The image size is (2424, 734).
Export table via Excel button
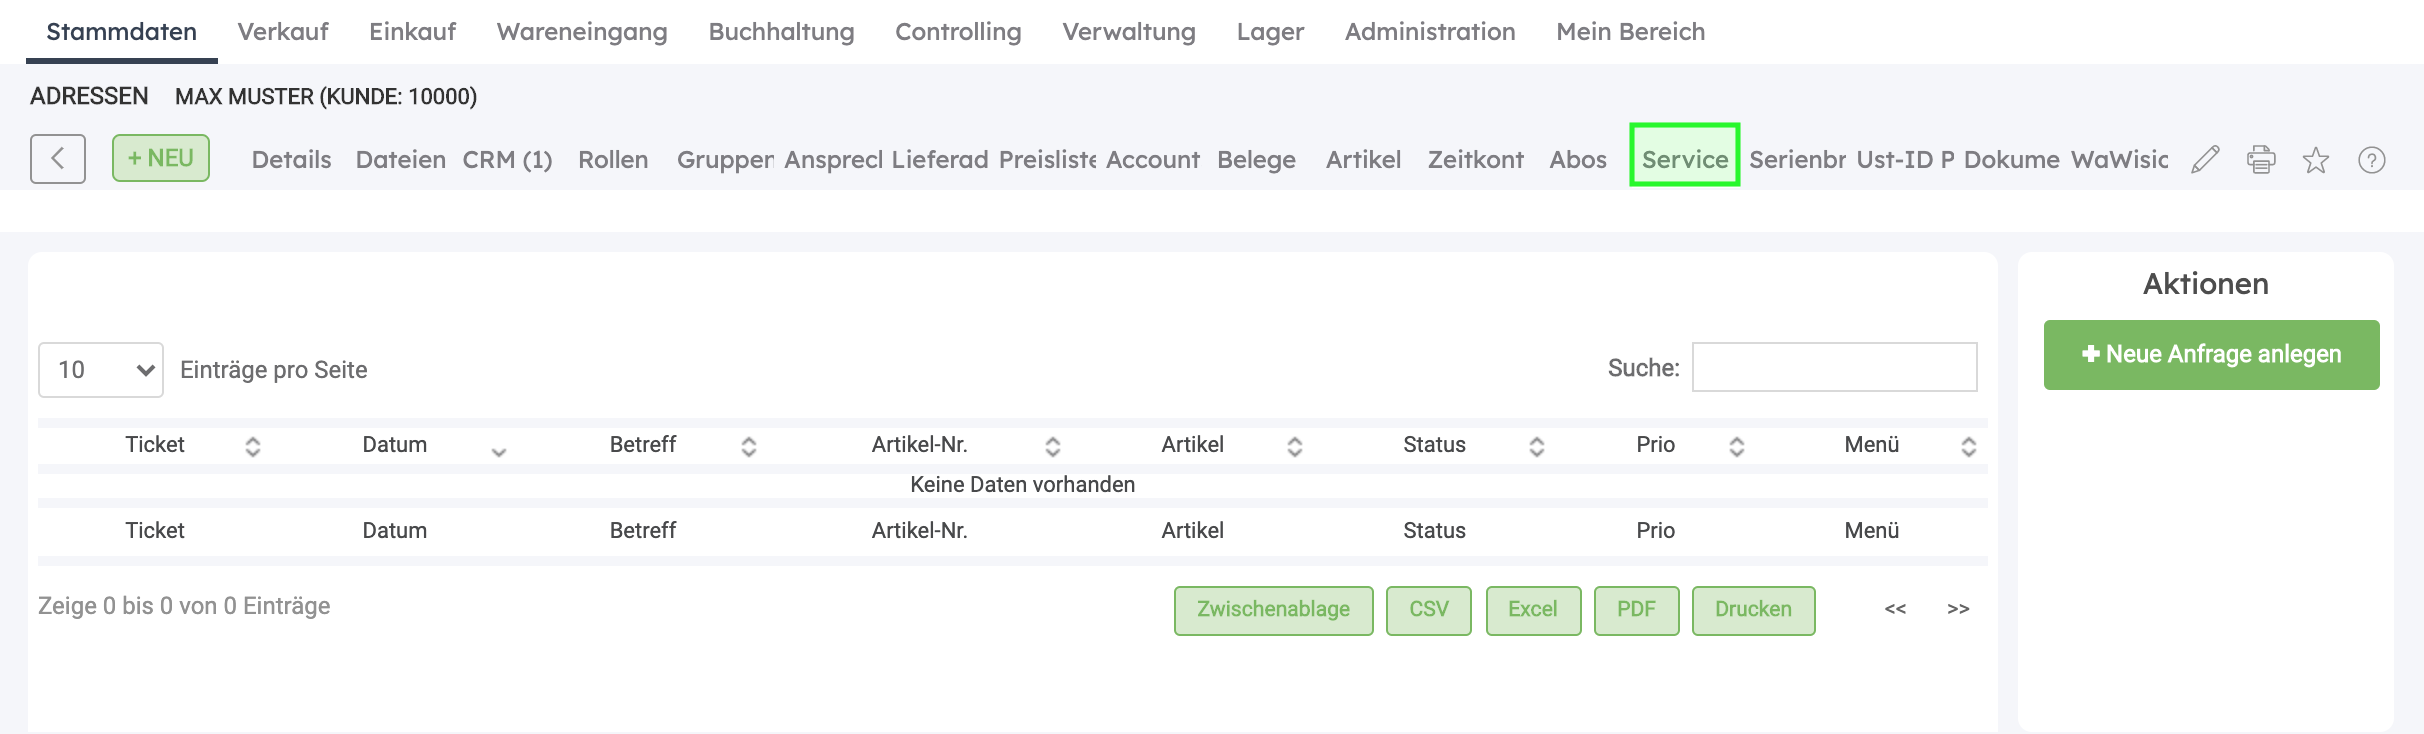[1533, 610]
